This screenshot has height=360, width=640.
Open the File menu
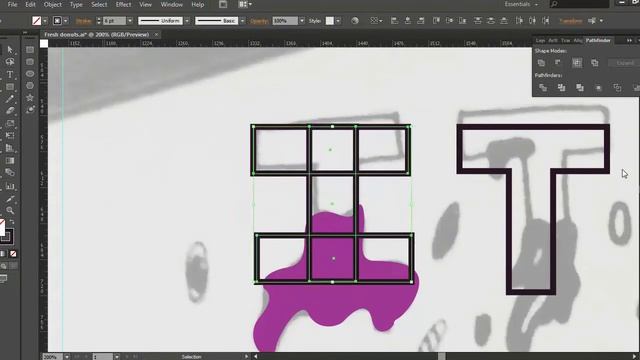click(13, 4)
